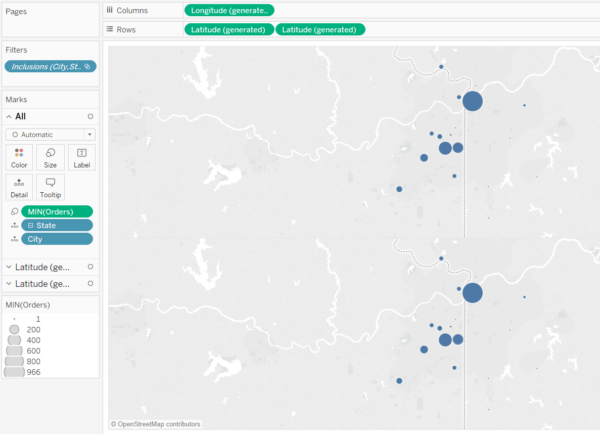The height and width of the screenshot is (434, 600).
Task: Expand the second Latitude (ge... marks section
Action: [9, 284]
